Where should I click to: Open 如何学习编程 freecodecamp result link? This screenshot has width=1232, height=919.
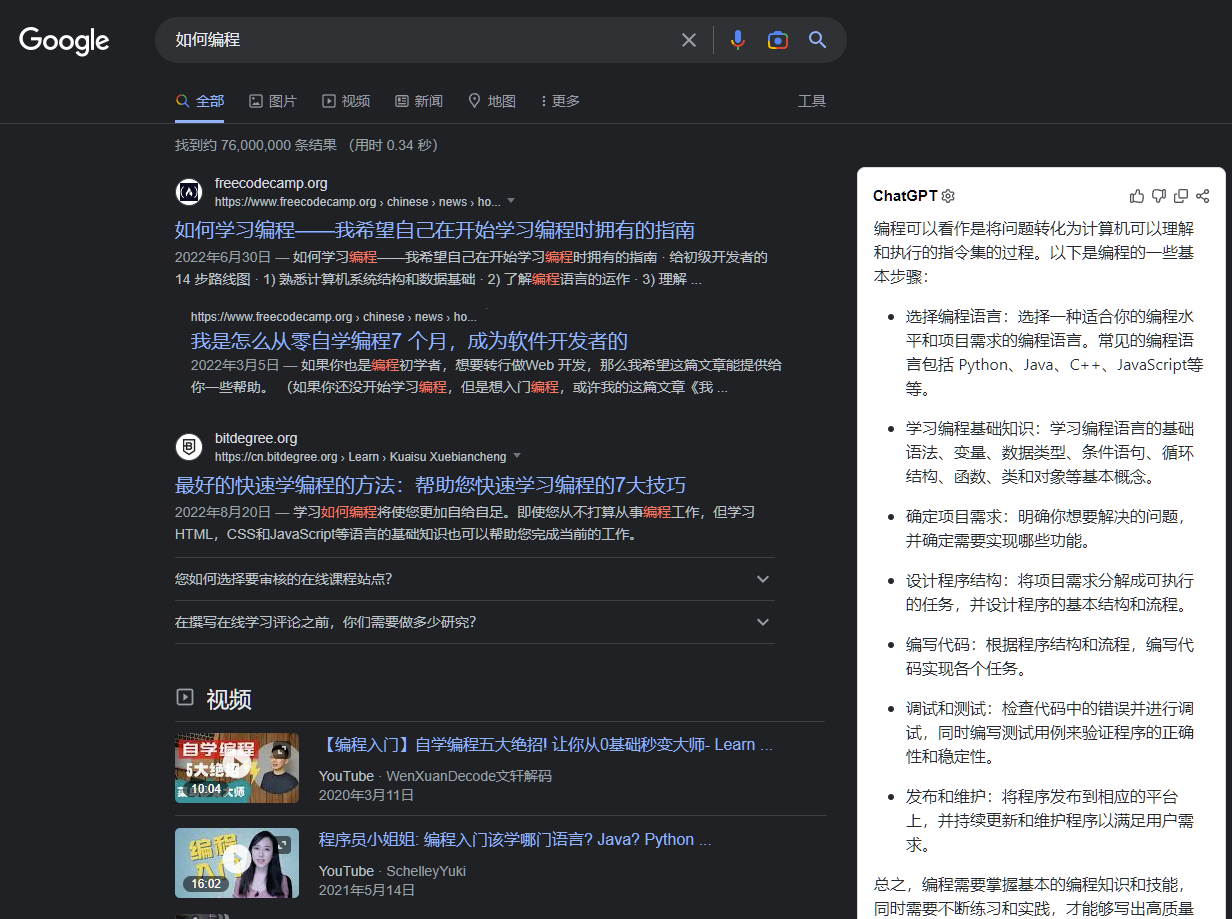[434, 230]
